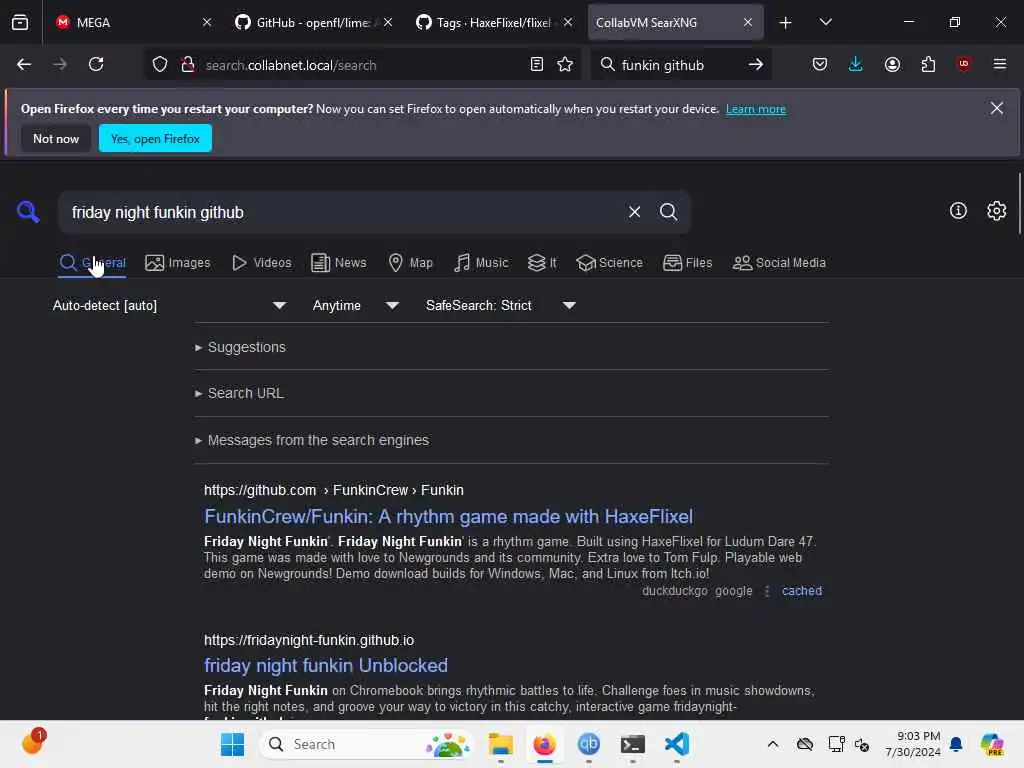Click the funkin github toolbar search box
1024x768 pixels.
click(679, 65)
